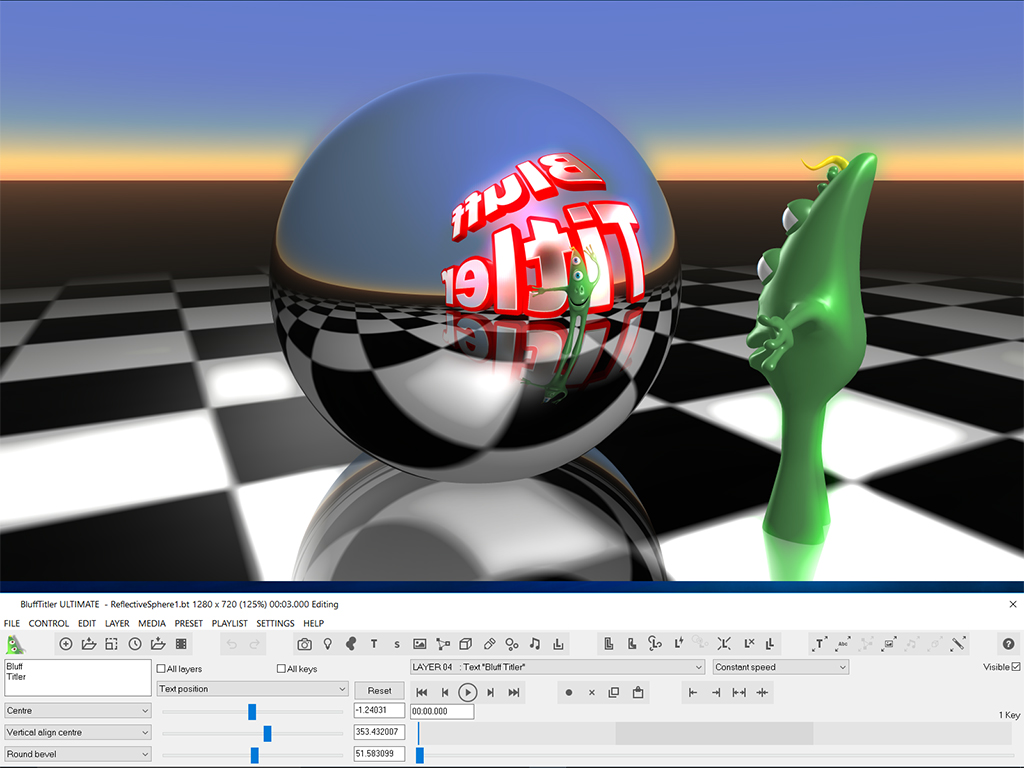Screen dimensions: 1024x768
Task: Click the Reset button
Action: pyautogui.click(x=379, y=690)
